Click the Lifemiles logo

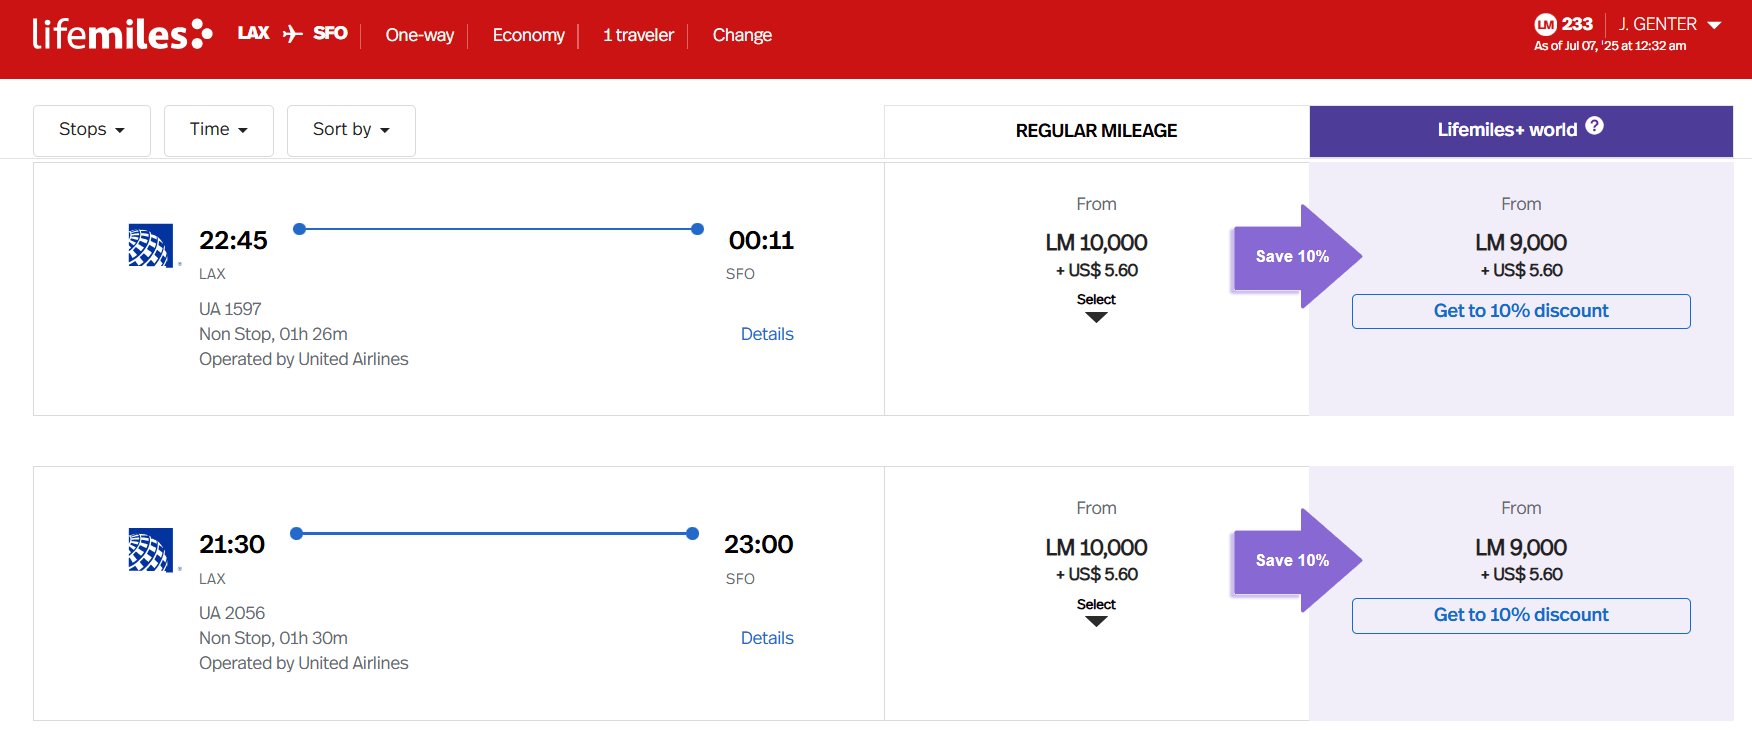(x=122, y=34)
